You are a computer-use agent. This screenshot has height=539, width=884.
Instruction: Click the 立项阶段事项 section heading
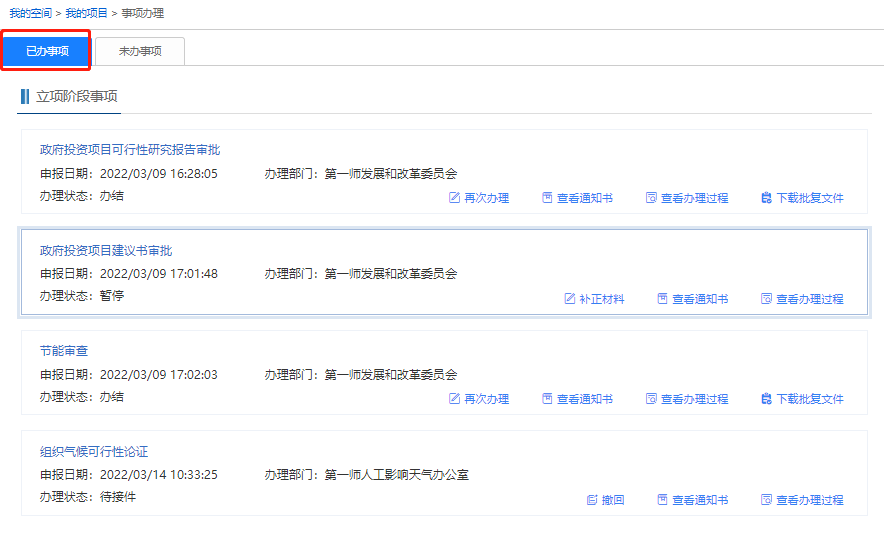[76, 97]
